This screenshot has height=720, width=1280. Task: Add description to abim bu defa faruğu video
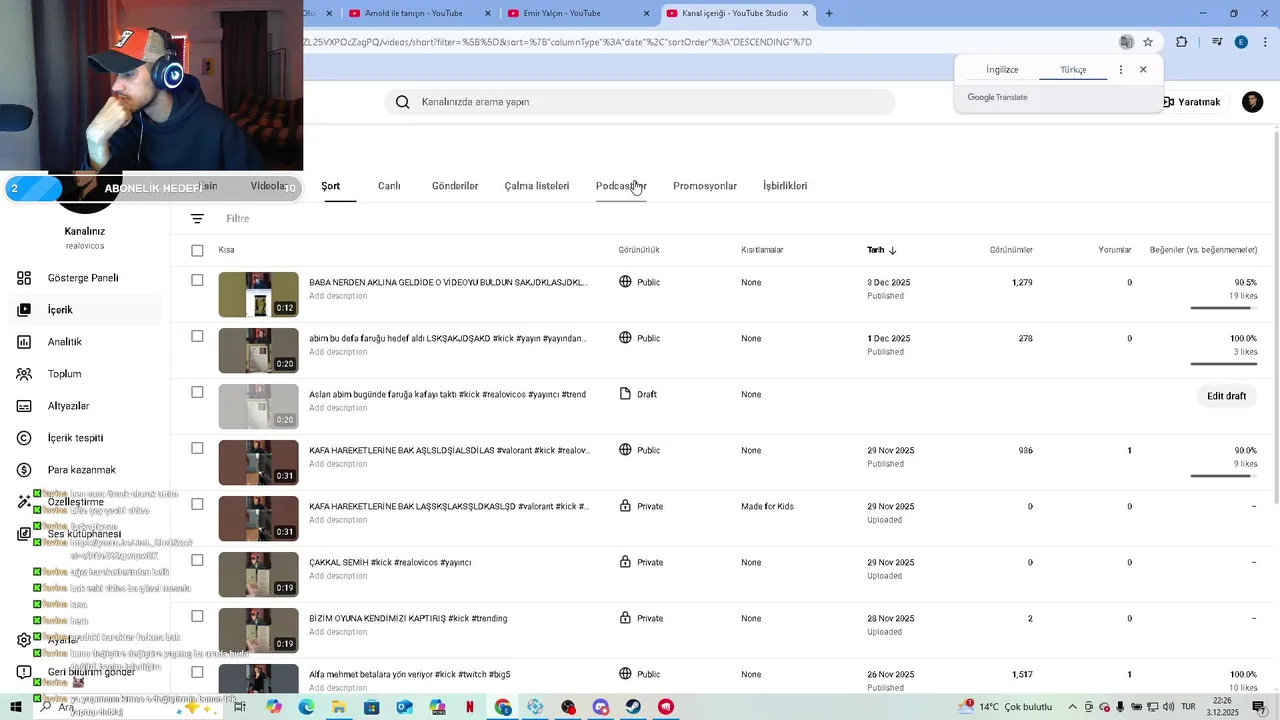click(x=338, y=352)
